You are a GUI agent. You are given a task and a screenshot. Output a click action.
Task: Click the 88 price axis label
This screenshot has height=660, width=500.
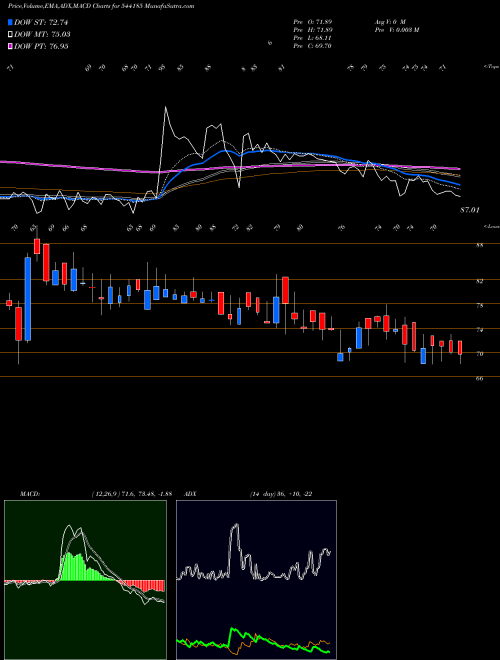pos(479,245)
